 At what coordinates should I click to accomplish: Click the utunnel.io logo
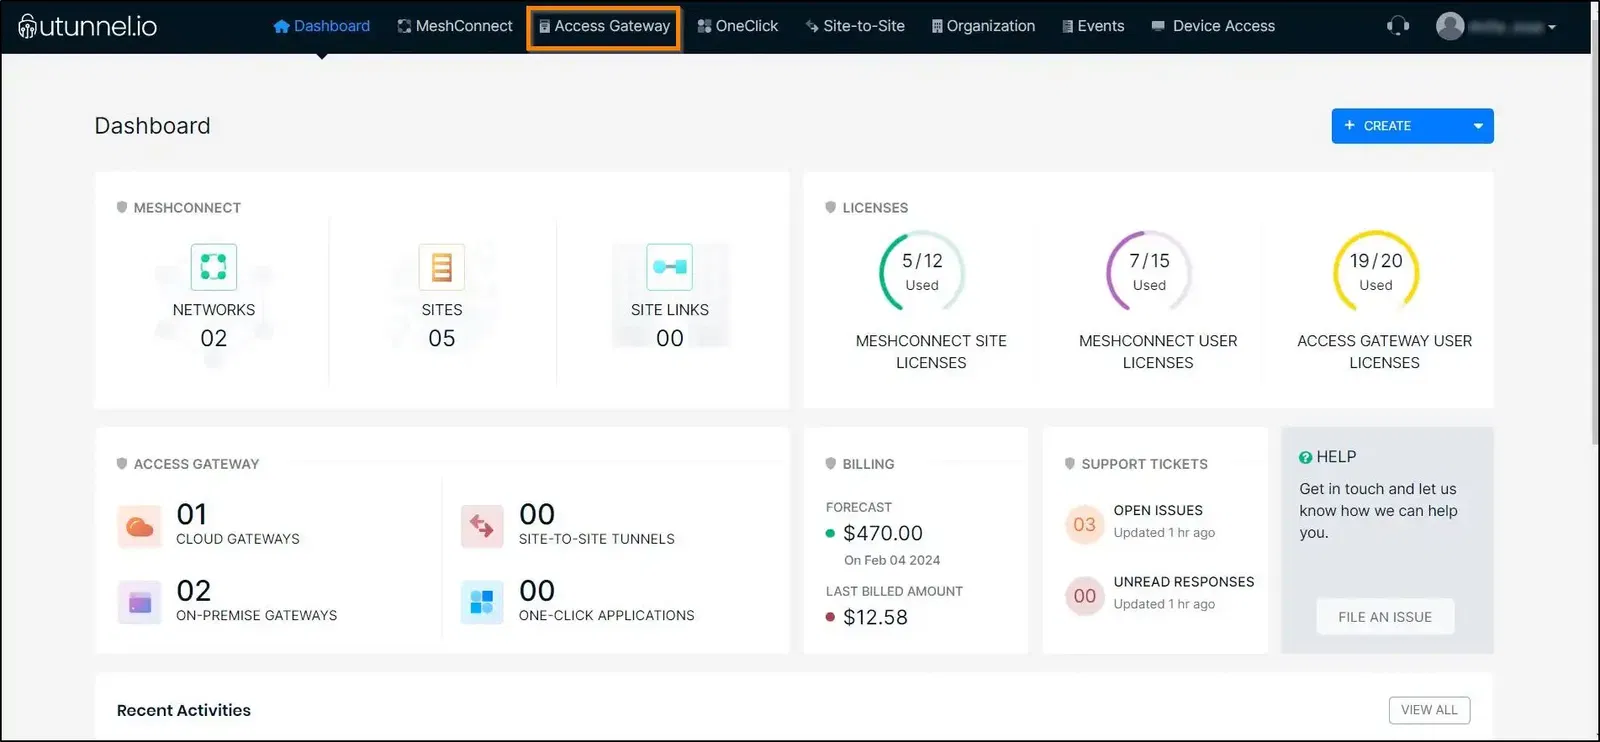(x=88, y=26)
